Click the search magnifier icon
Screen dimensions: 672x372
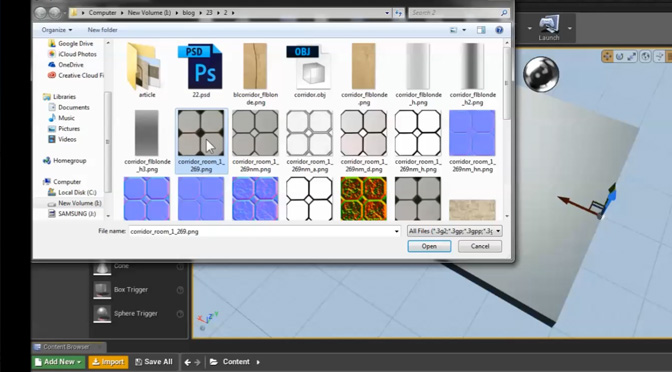504,13
